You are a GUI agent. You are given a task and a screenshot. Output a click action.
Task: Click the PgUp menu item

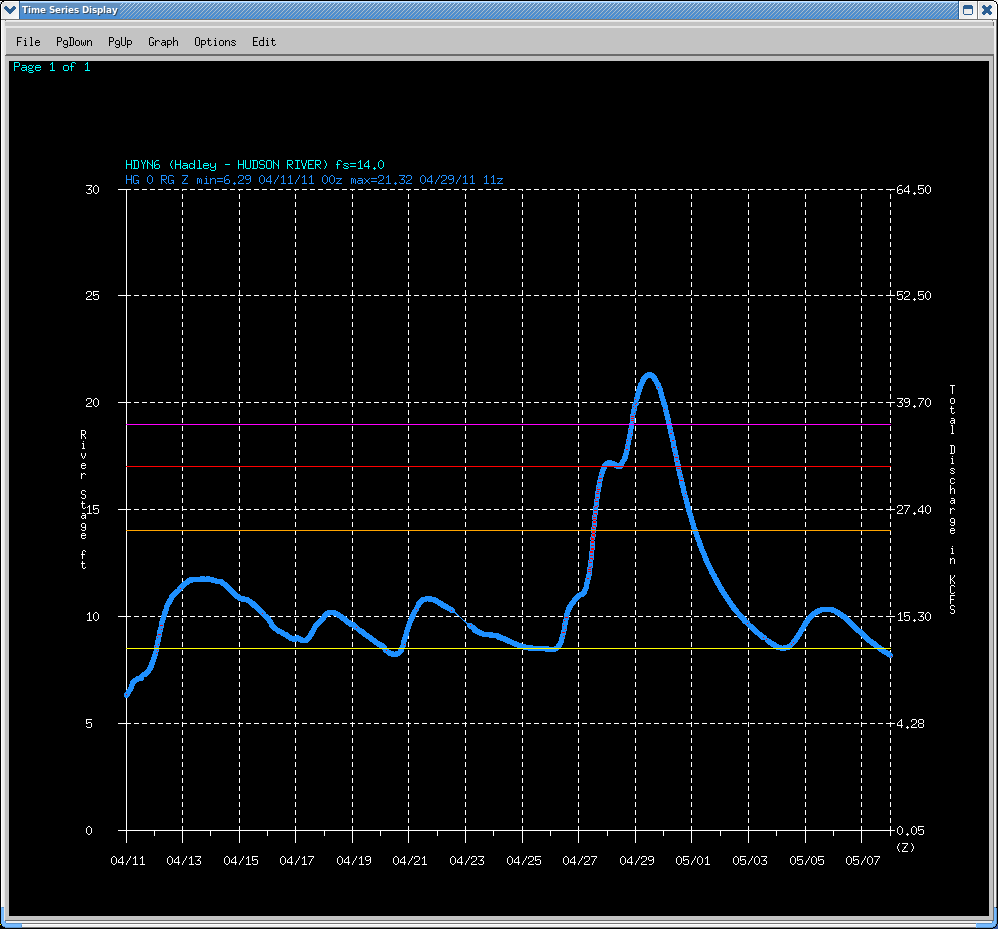[x=120, y=42]
